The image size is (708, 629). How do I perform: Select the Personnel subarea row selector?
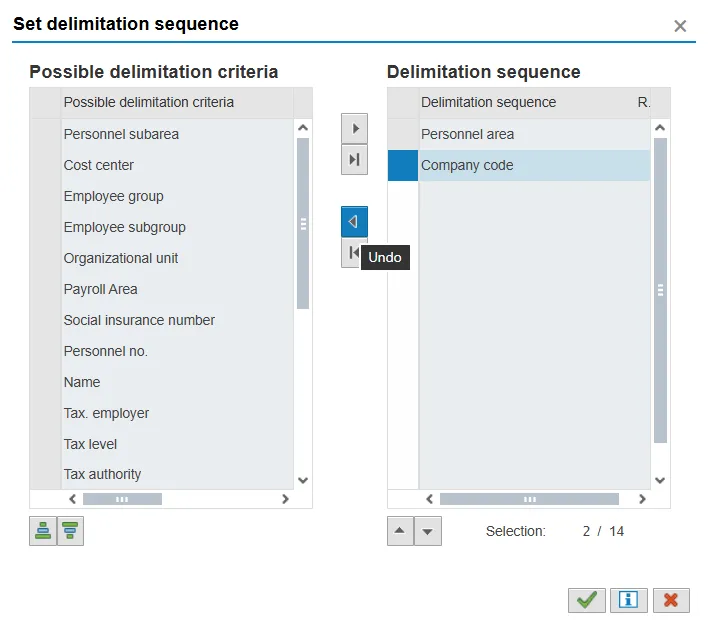(46, 134)
